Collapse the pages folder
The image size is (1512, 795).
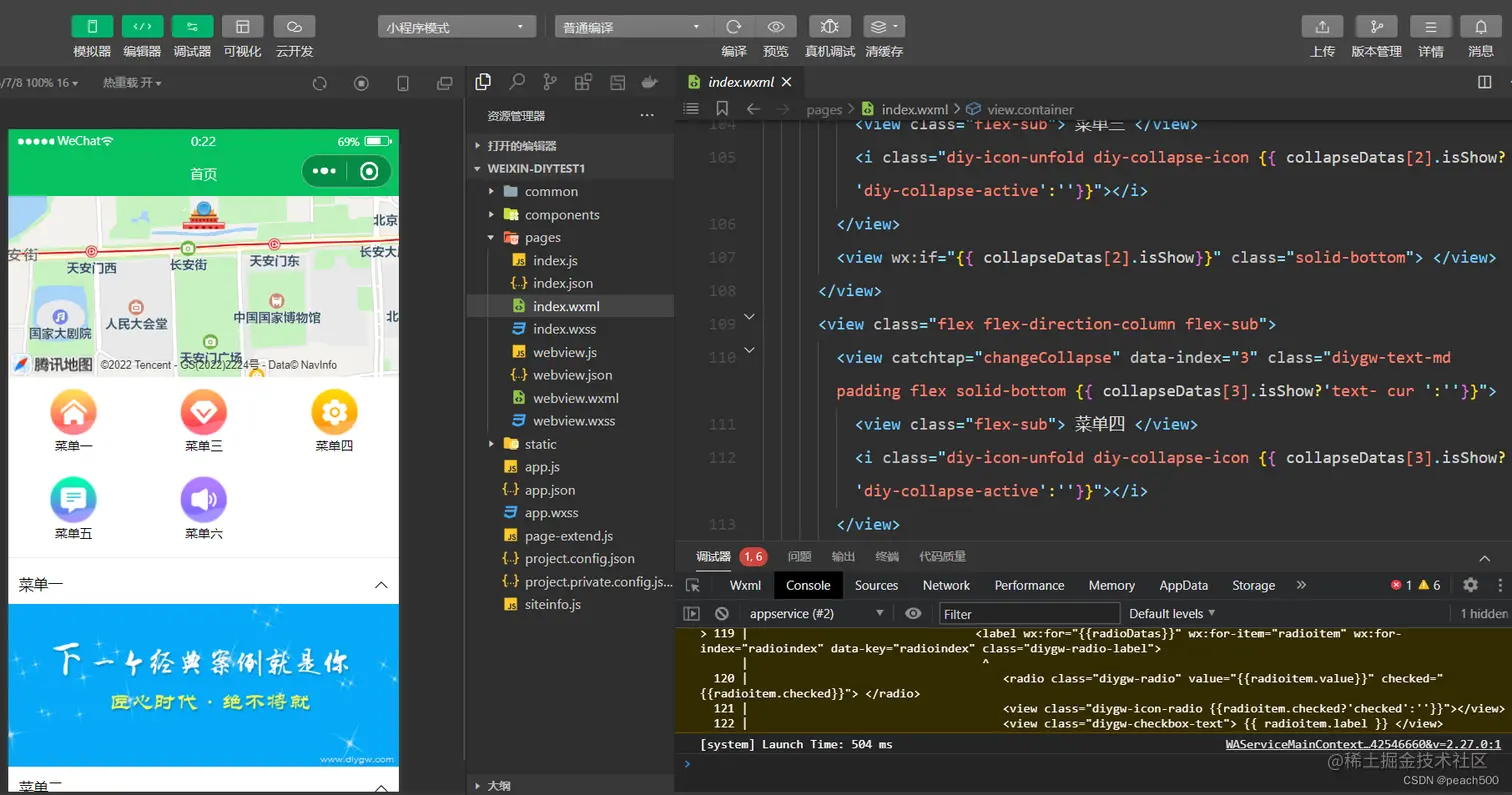point(571,237)
